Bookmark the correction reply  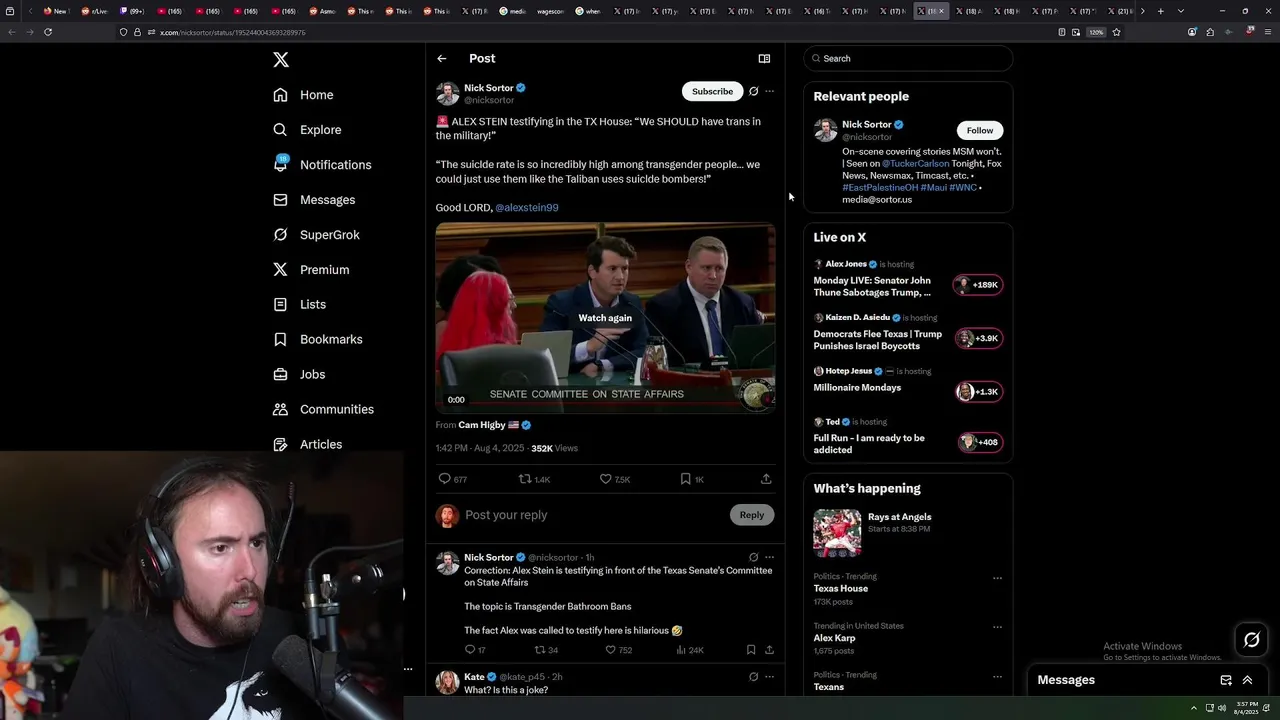pos(751,650)
